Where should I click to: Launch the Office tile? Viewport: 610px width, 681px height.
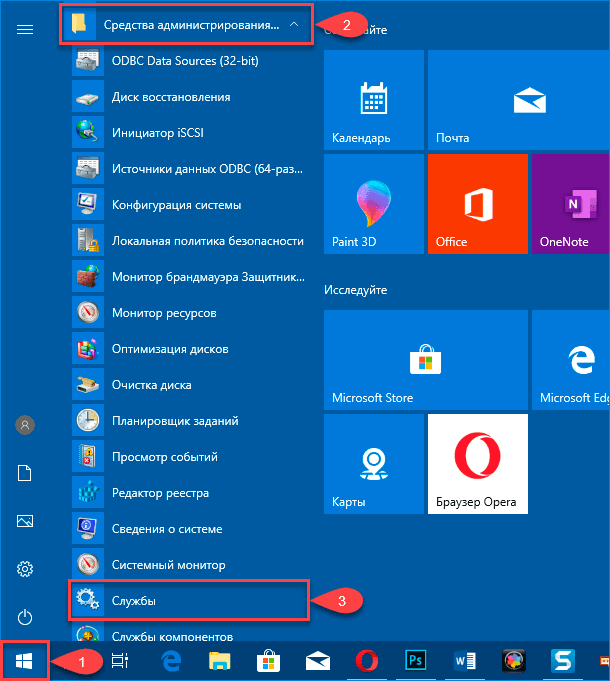(478, 204)
